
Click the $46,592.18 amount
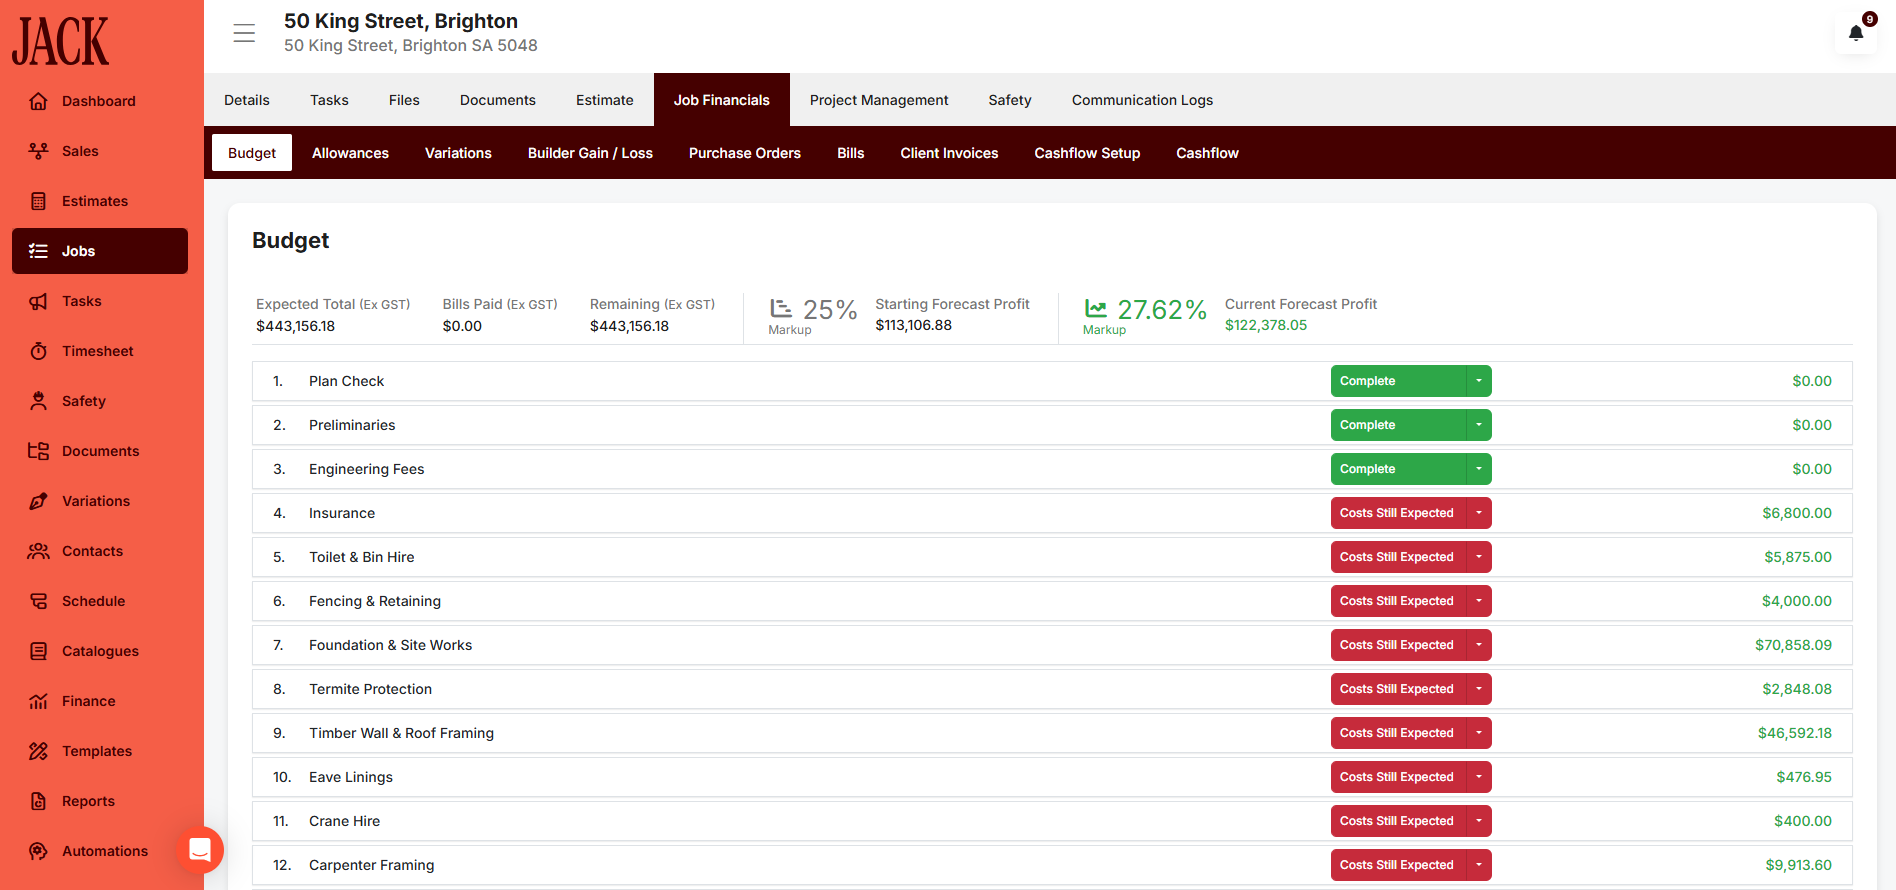[x=1795, y=733]
